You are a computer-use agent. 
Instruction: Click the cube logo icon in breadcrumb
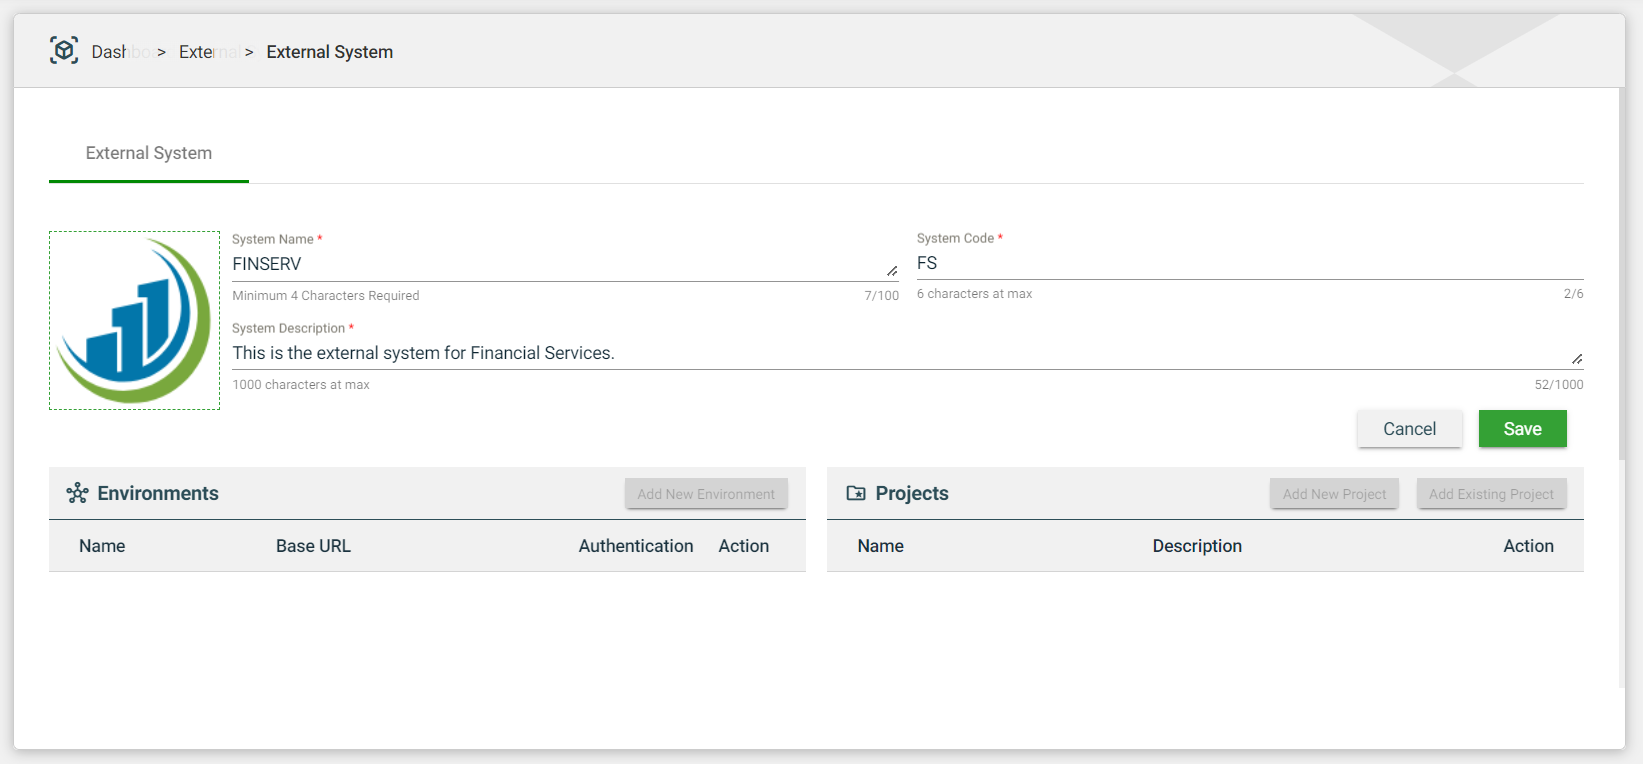(64, 51)
